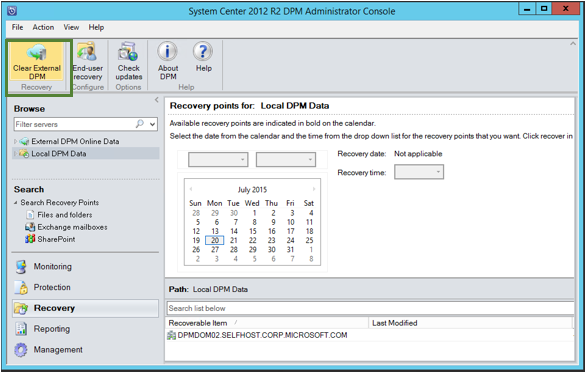Viewport: 587px width, 376px height.
Task: Select Files and folders search option
Action: [65, 215]
